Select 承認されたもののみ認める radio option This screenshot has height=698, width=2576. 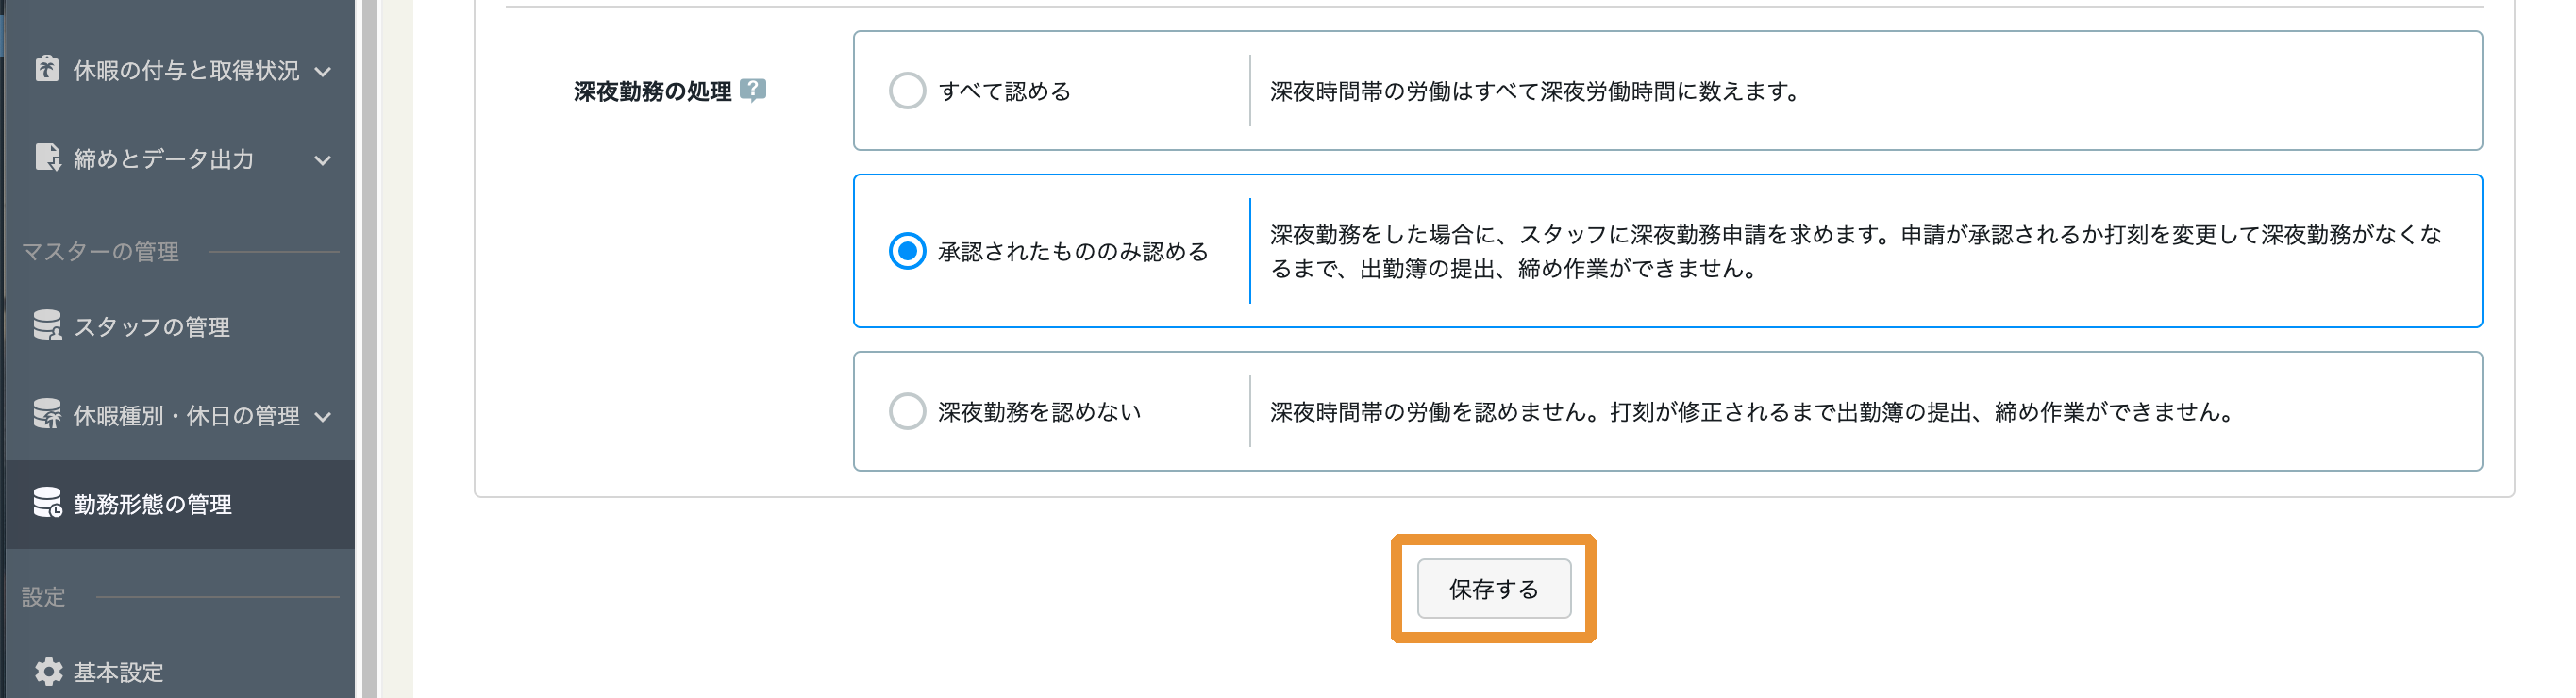point(907,251)
